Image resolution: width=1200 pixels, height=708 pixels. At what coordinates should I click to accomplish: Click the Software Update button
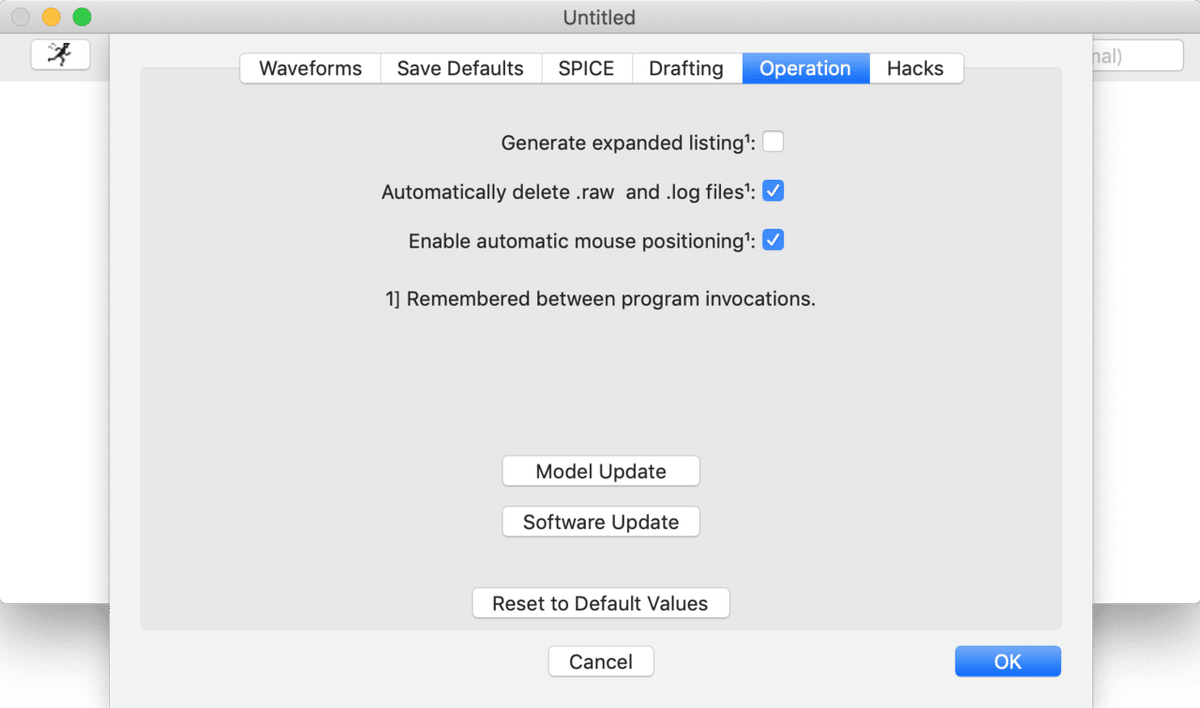601,522
